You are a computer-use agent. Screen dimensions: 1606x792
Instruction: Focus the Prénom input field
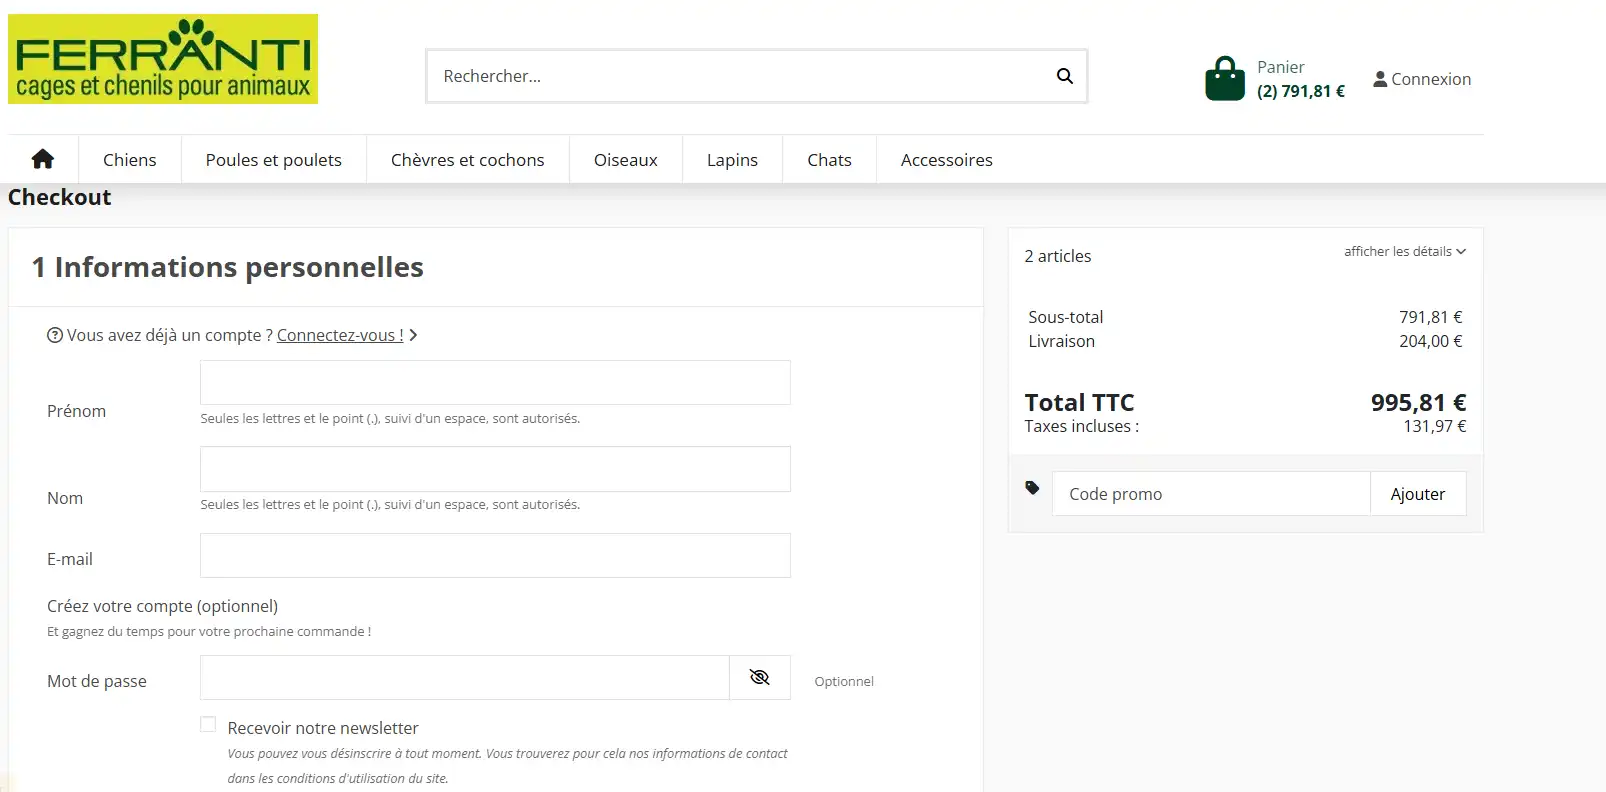[495, 383]
